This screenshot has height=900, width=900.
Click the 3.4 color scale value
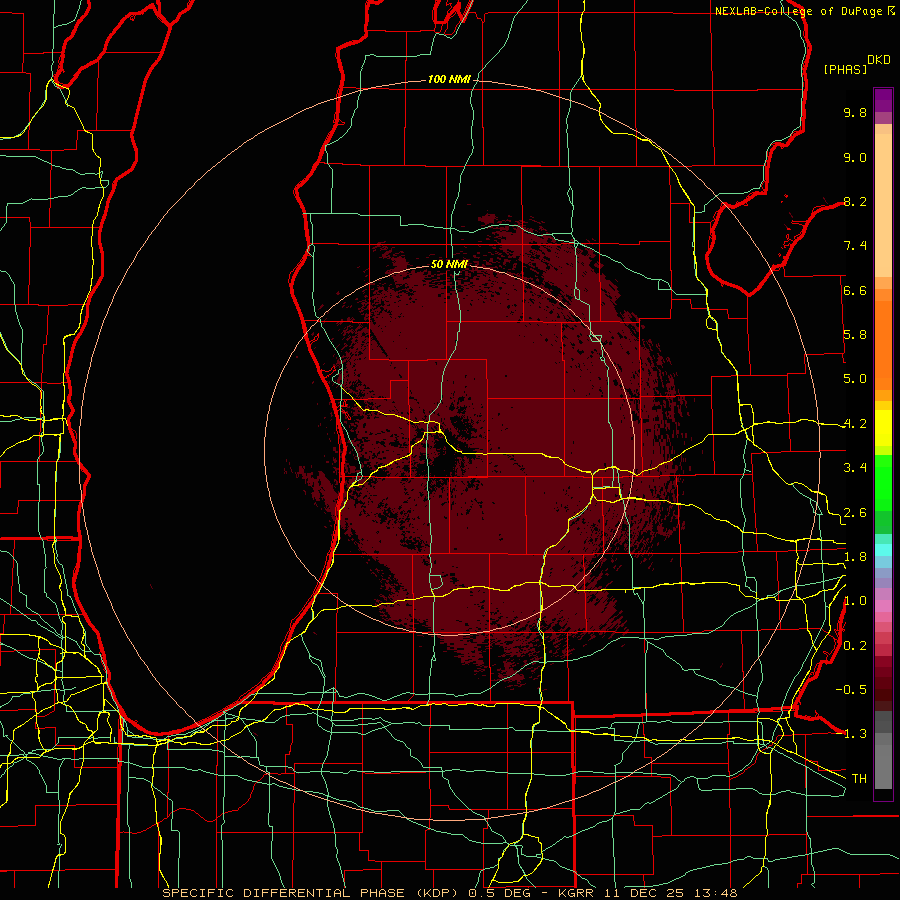point(855,468)
